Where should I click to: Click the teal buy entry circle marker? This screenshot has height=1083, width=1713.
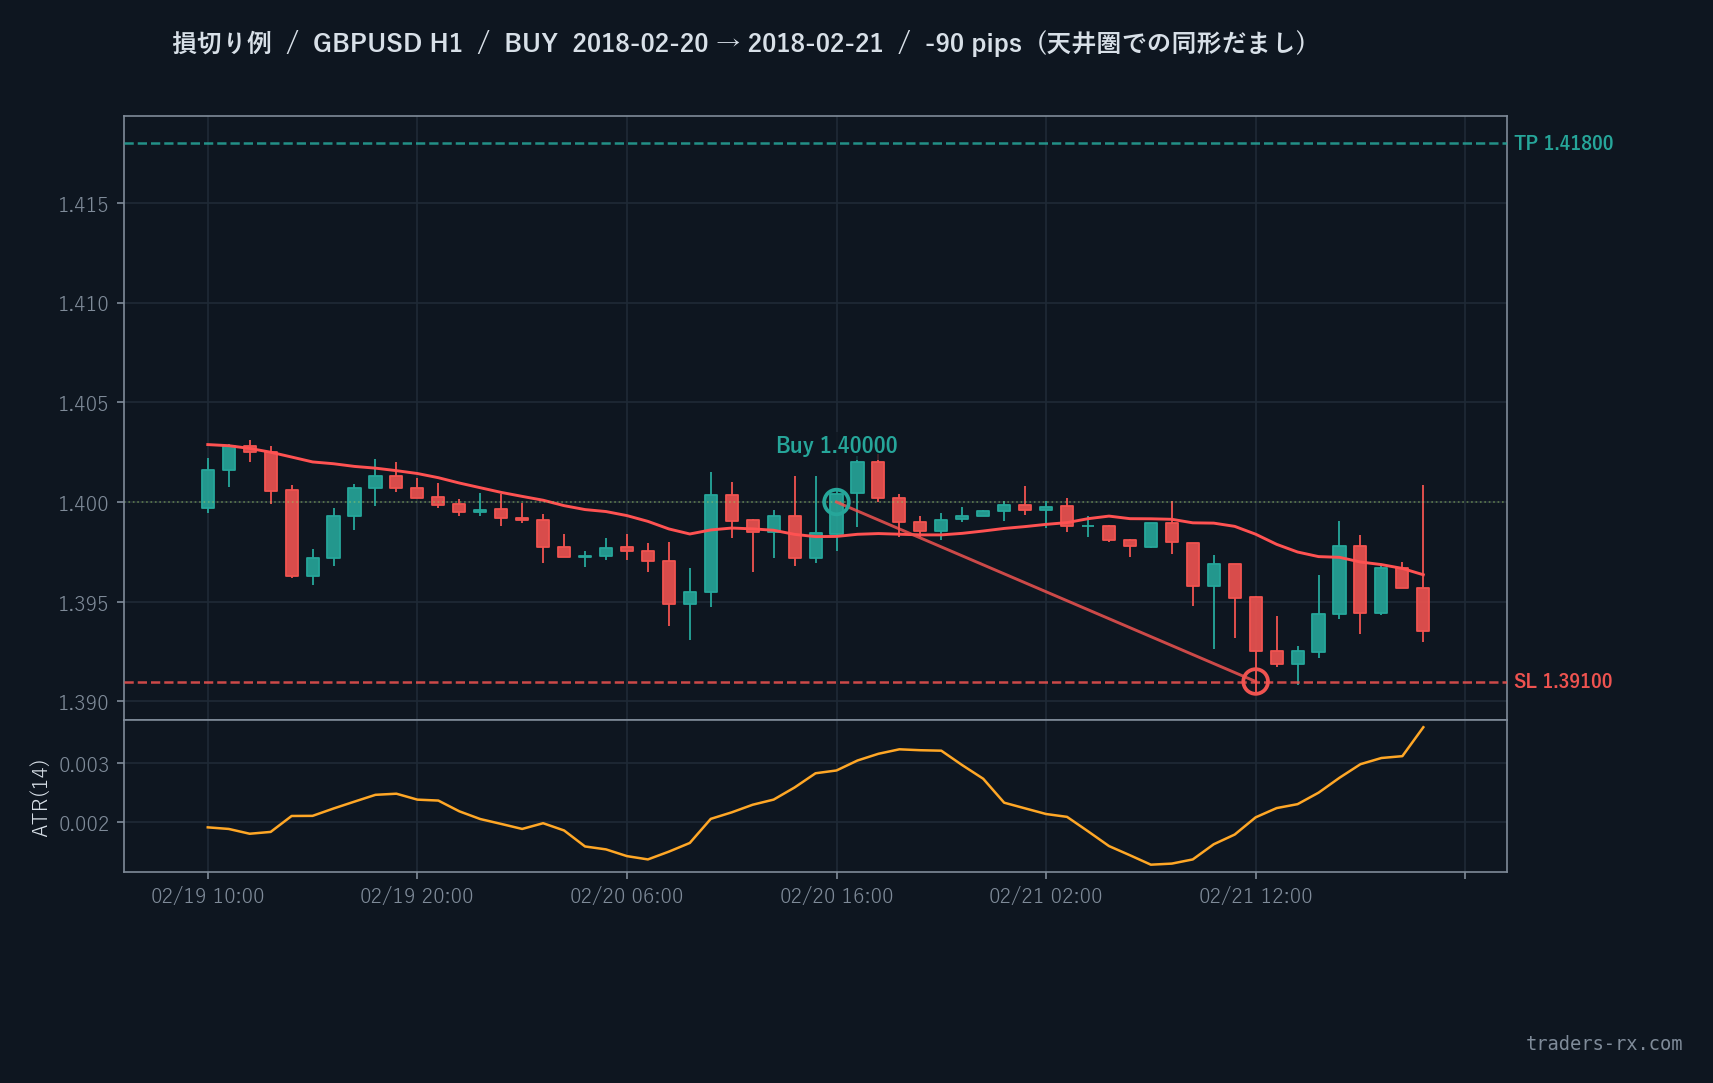pos(836,502)
